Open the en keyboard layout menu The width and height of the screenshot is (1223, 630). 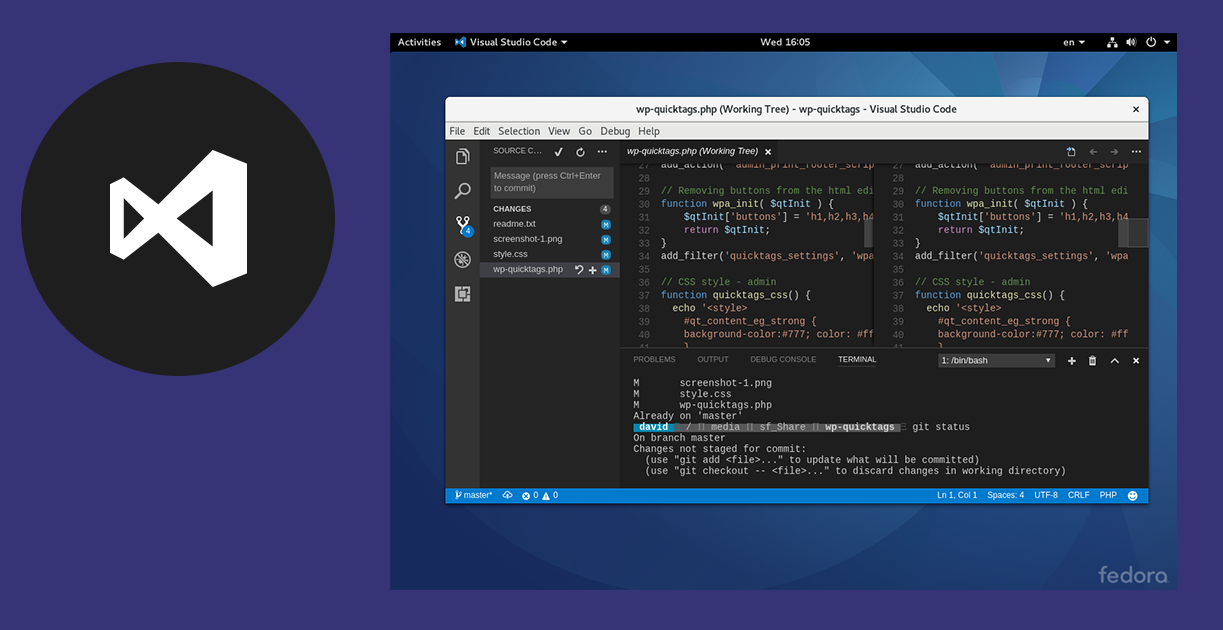(x=1074, y=42)
